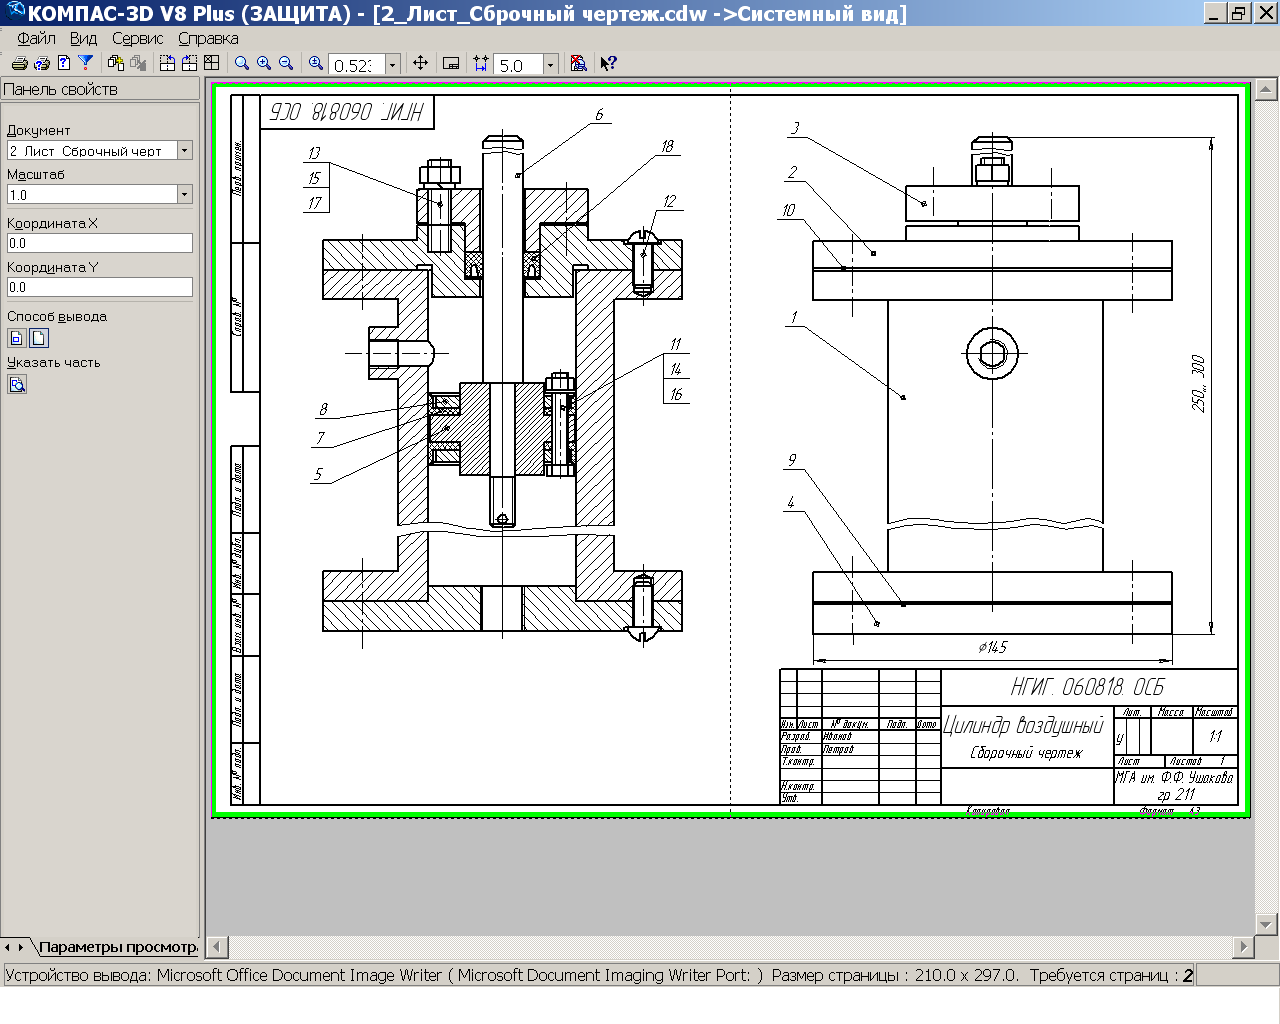
Task: Click the Масштаб label
Action: [x=36, y=174]
